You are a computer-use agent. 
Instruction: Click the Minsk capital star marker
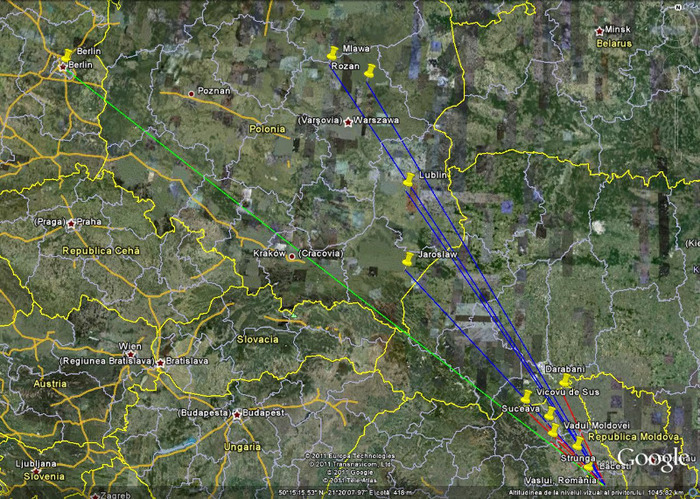[599, 31]
